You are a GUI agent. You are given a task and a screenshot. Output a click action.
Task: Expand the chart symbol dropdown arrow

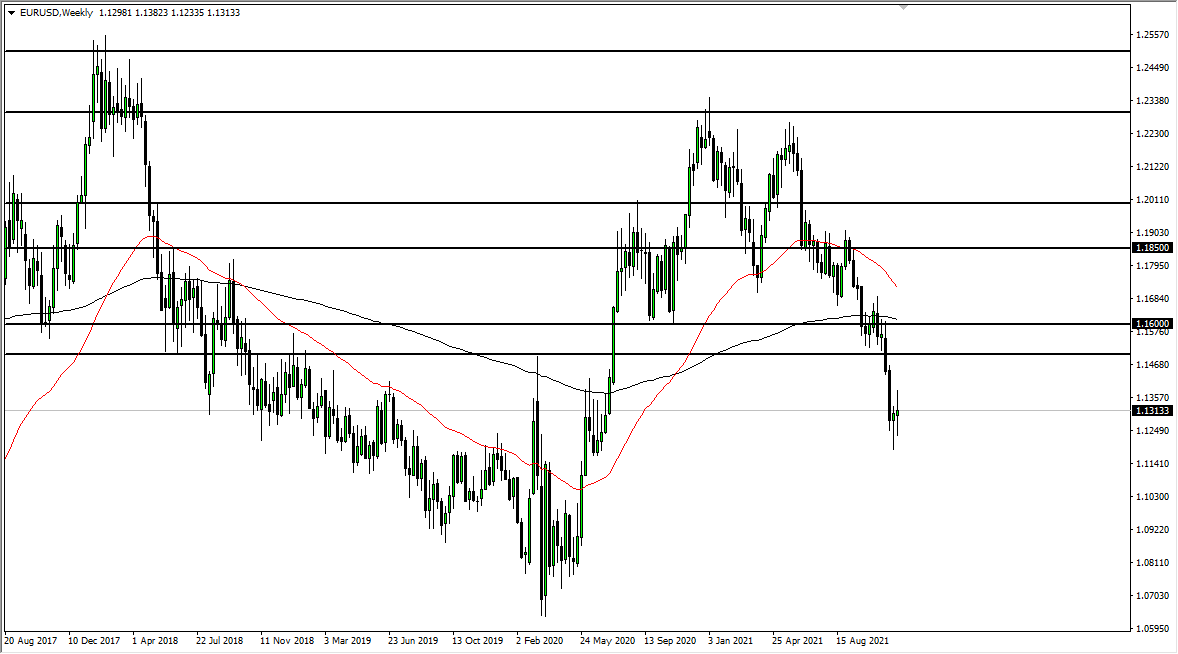[12, 14]
